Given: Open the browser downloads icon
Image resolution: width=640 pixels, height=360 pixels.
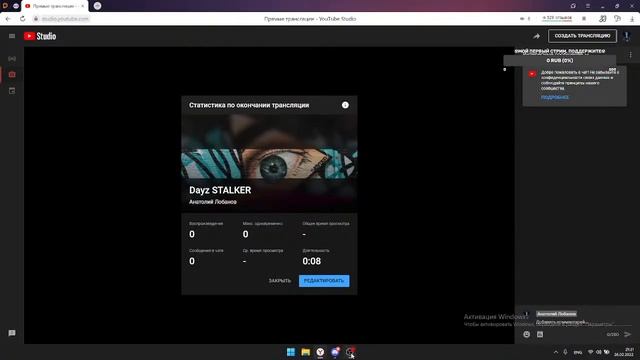Looking at the screenshot, I should [632, 19].
